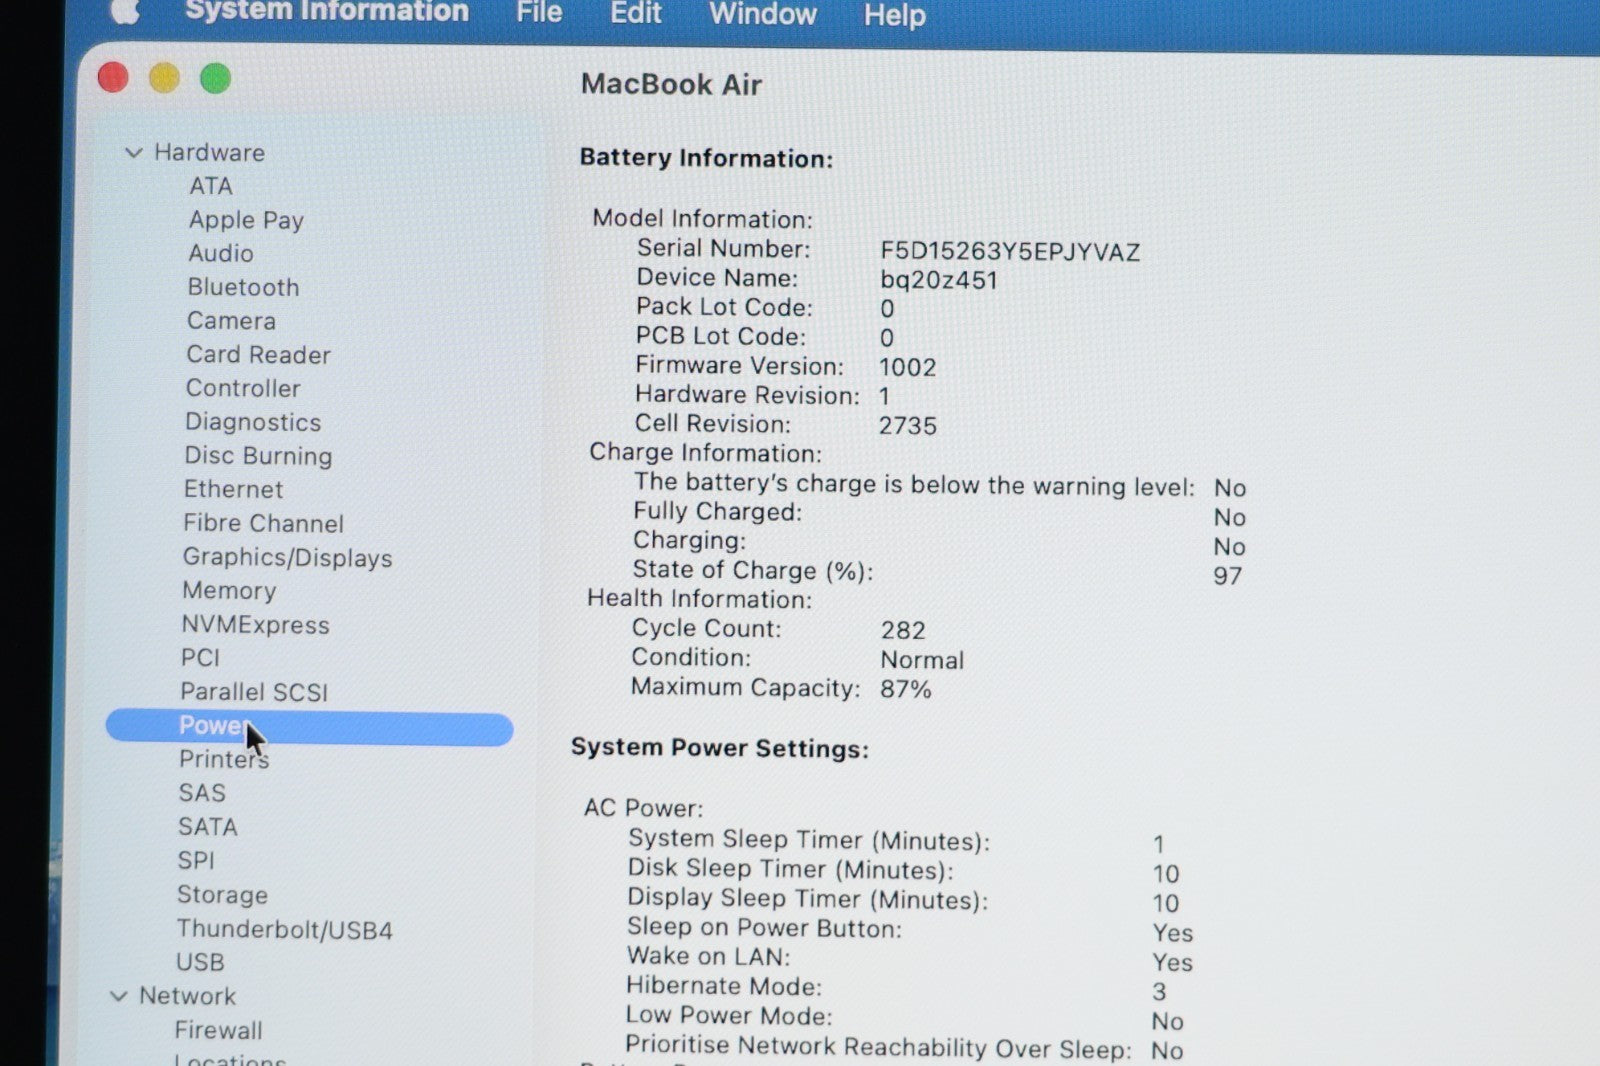The width and height of the screenshot is (1600, 1066).
Task: Show USB device information
Action: 200,962
